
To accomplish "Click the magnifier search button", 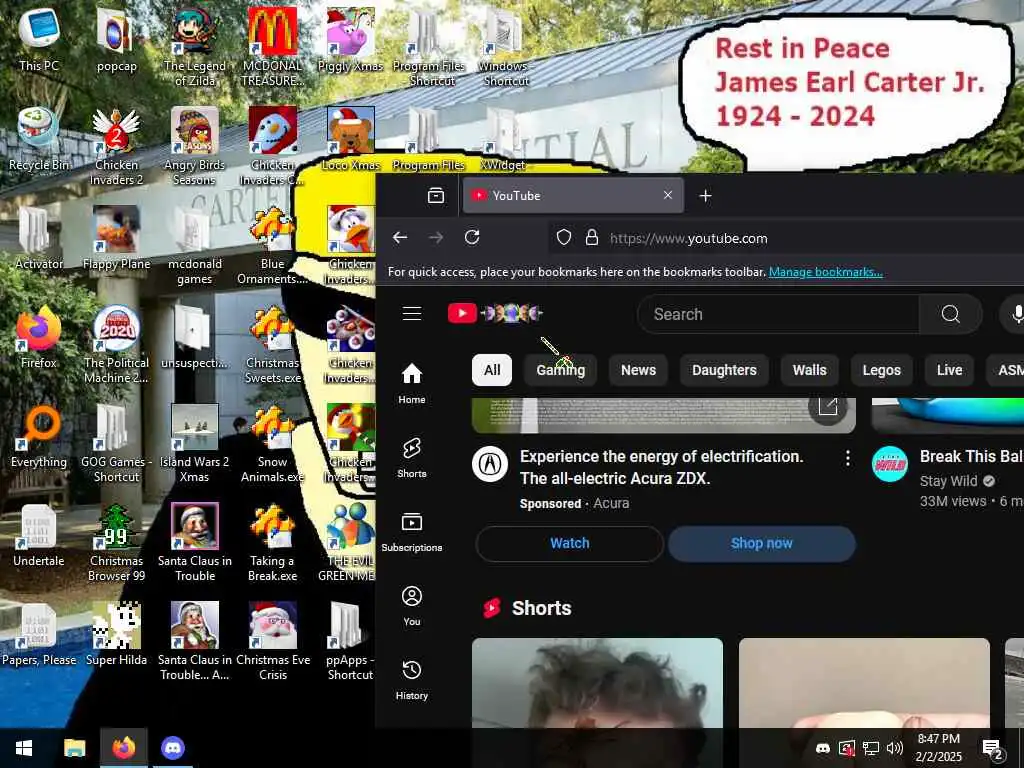I will point(950,314).
